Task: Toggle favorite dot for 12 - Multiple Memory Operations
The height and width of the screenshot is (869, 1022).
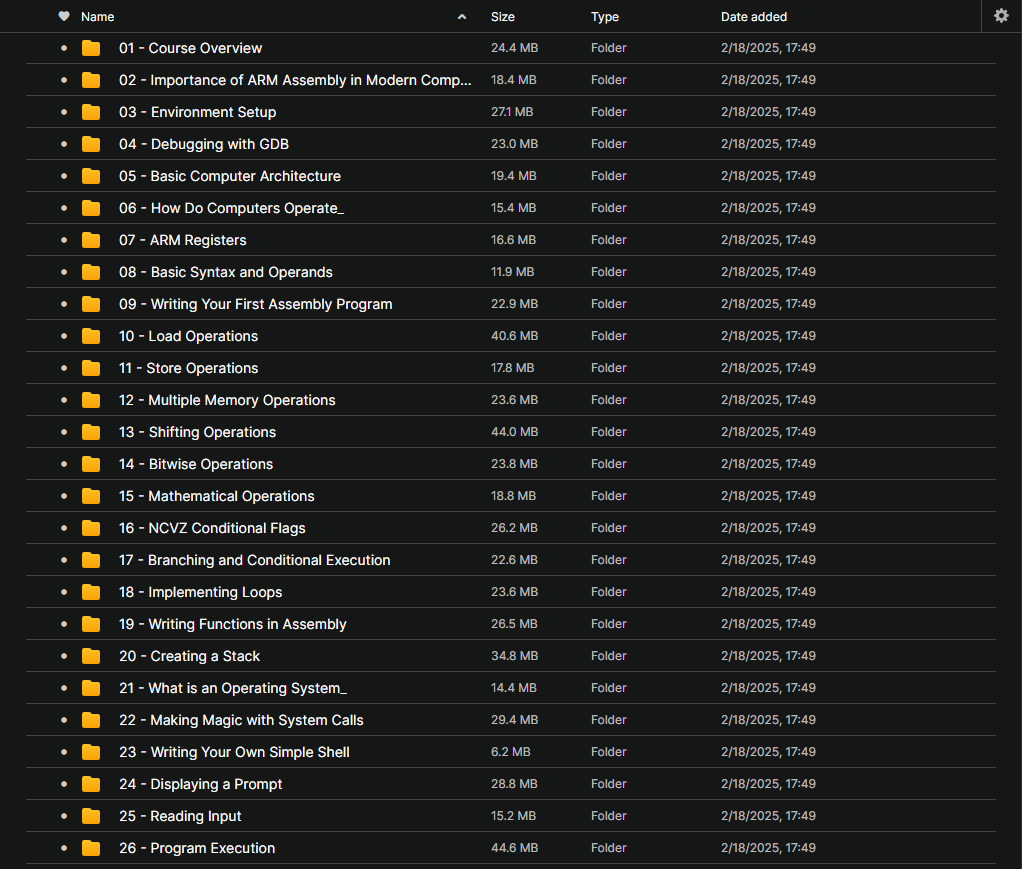Action: click(x=64, y=400)
